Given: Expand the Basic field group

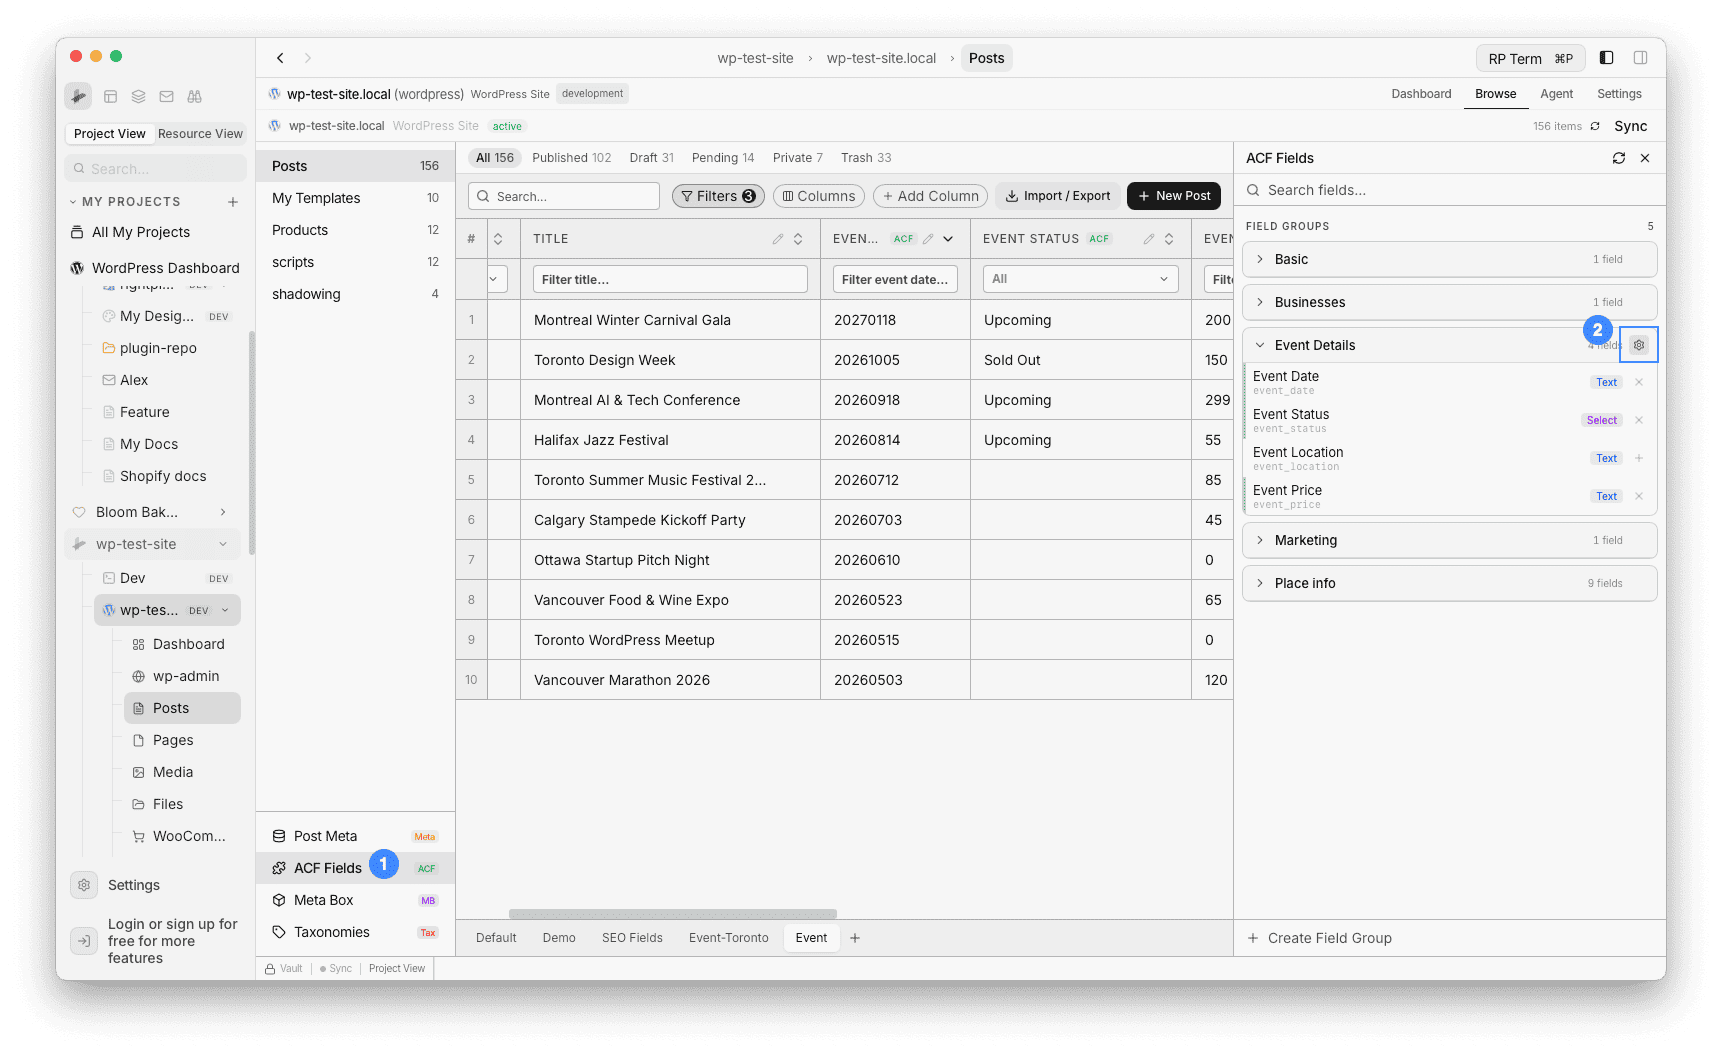Looking at the screenshot, I should coord(1449,259).
